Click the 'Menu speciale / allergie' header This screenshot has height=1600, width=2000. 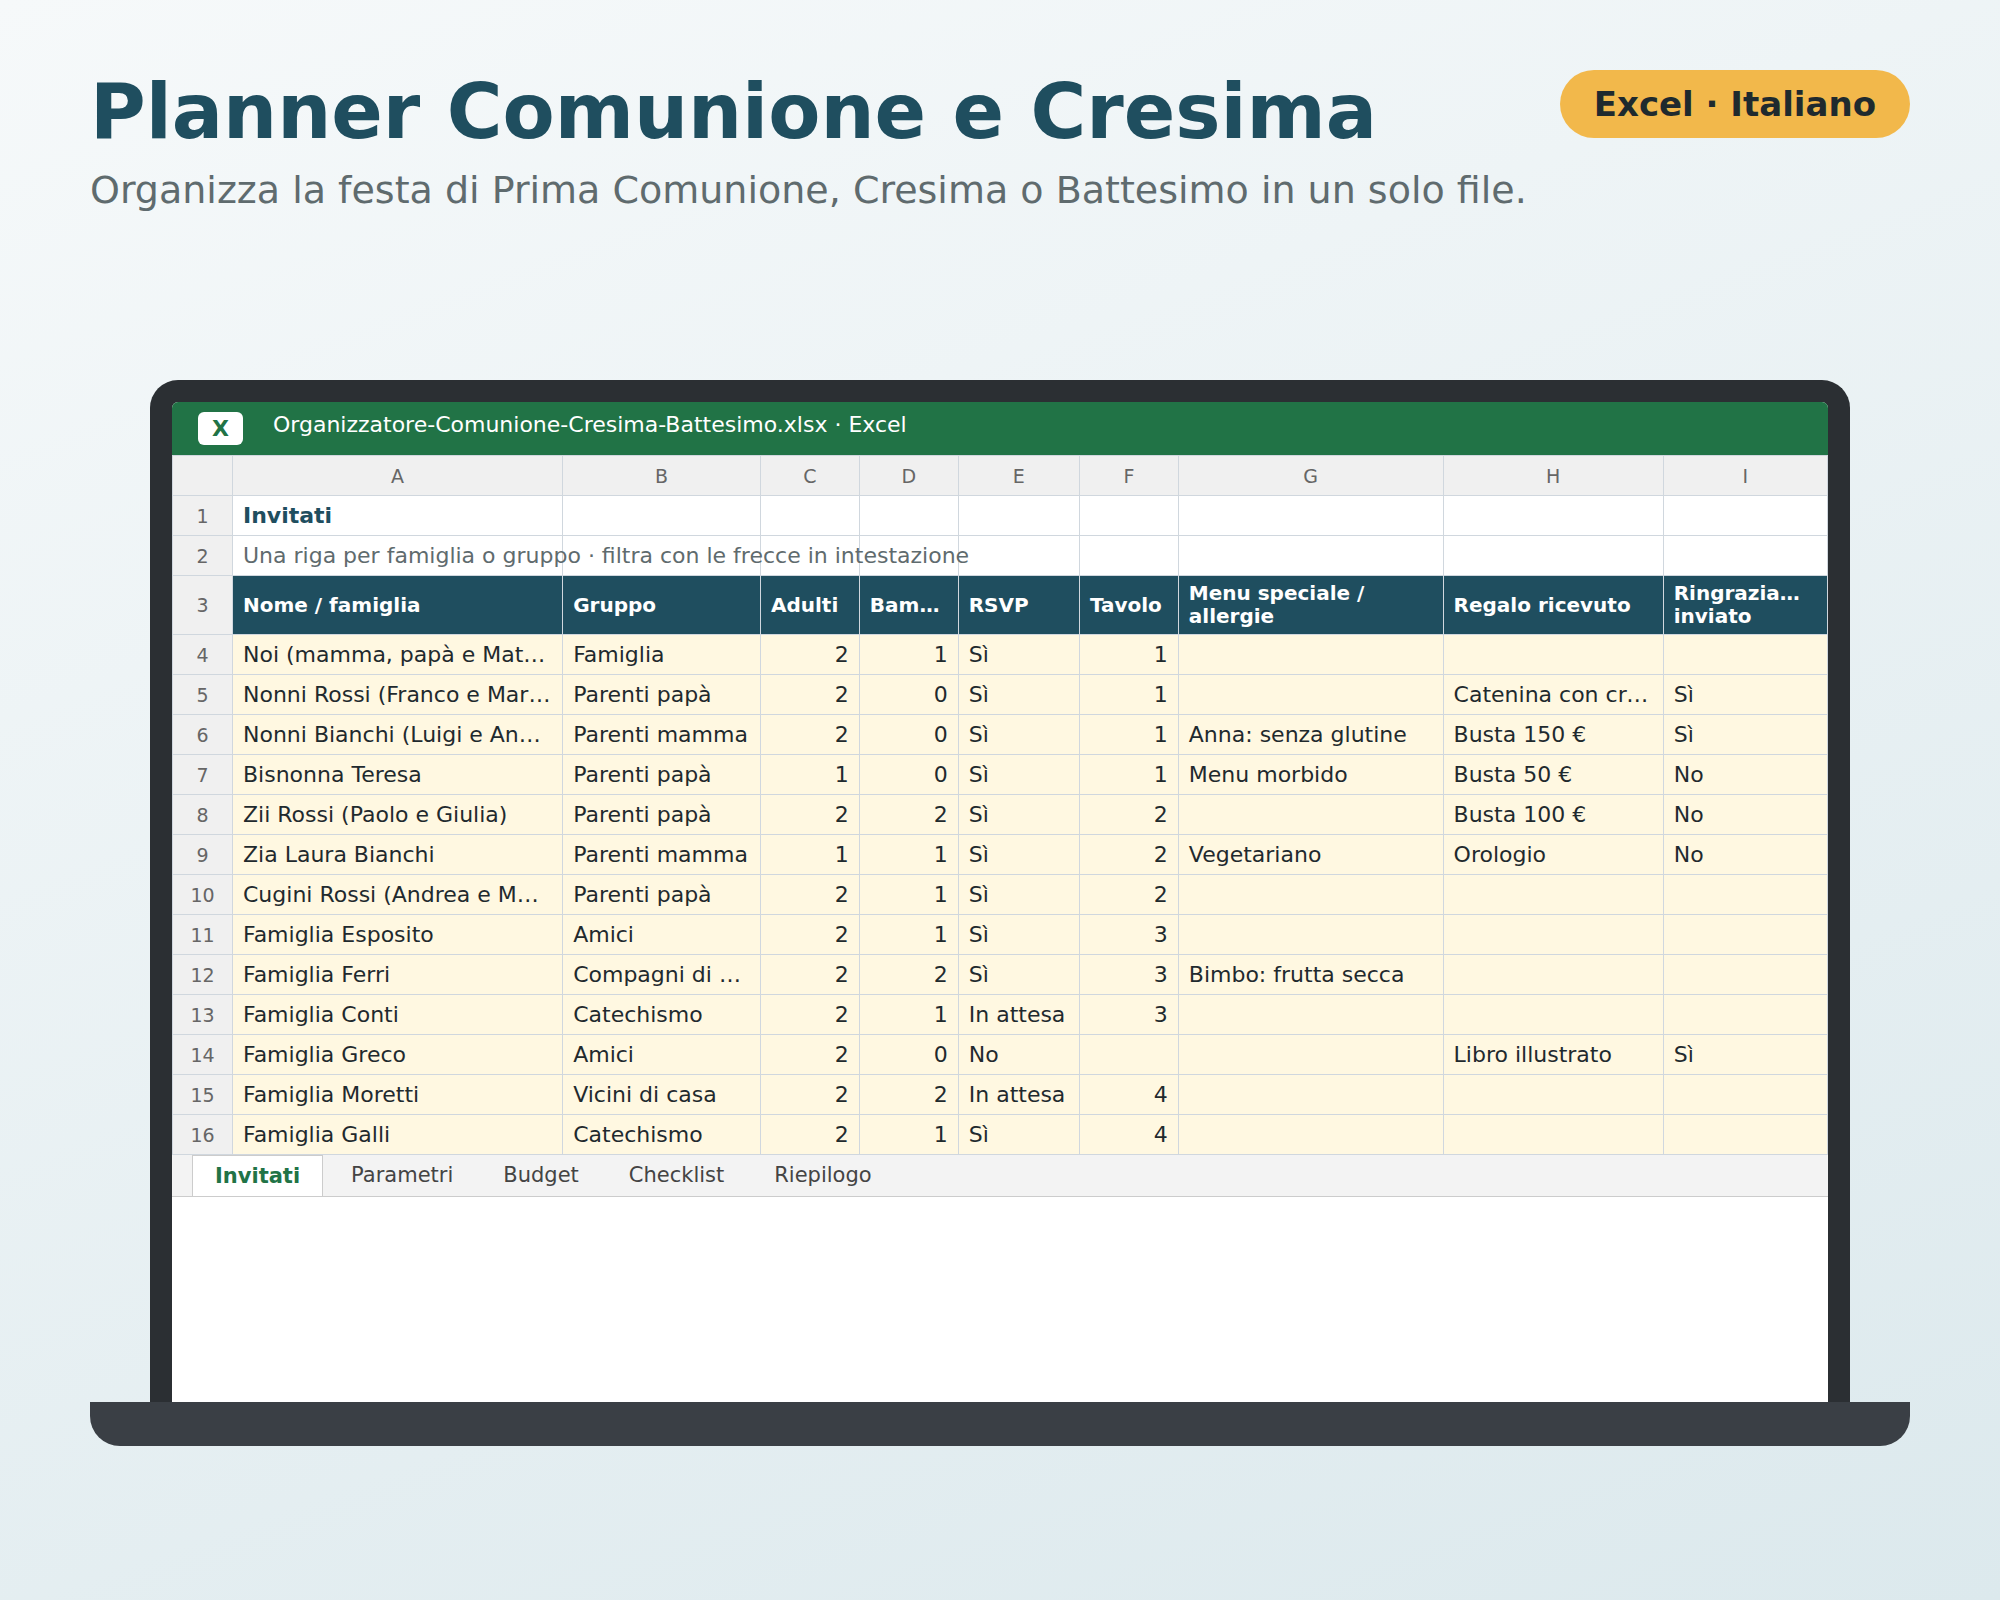pyautogui.click(x=1311, y=605)
